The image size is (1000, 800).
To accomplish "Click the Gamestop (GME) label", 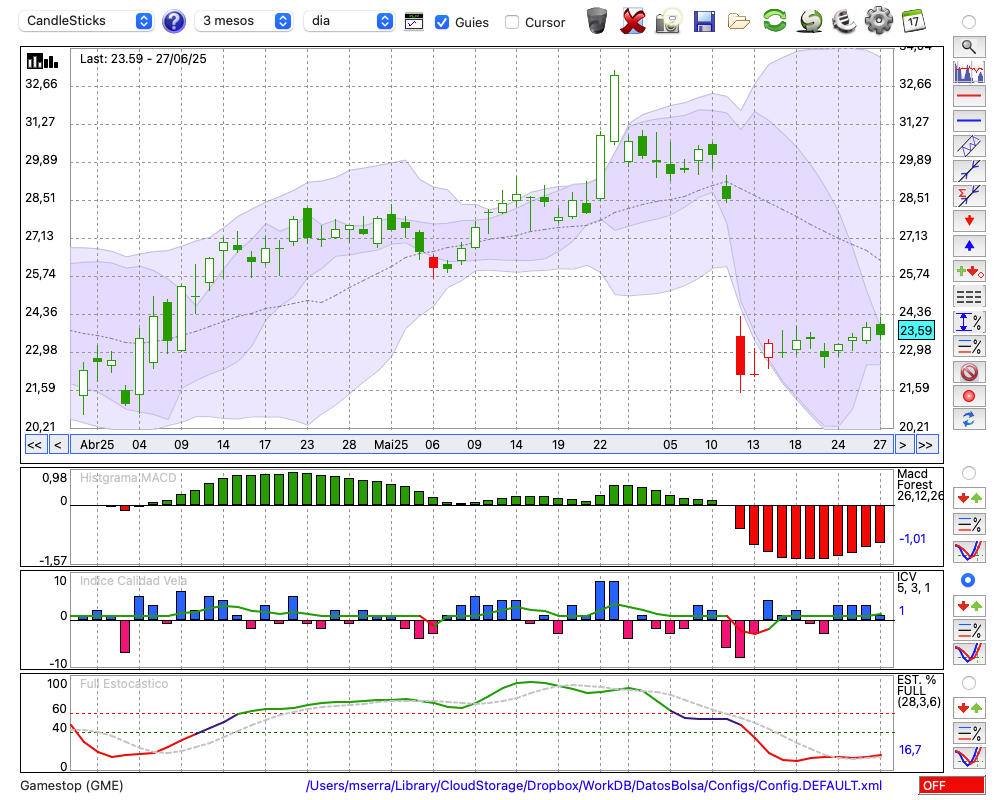I will [71, 785].
